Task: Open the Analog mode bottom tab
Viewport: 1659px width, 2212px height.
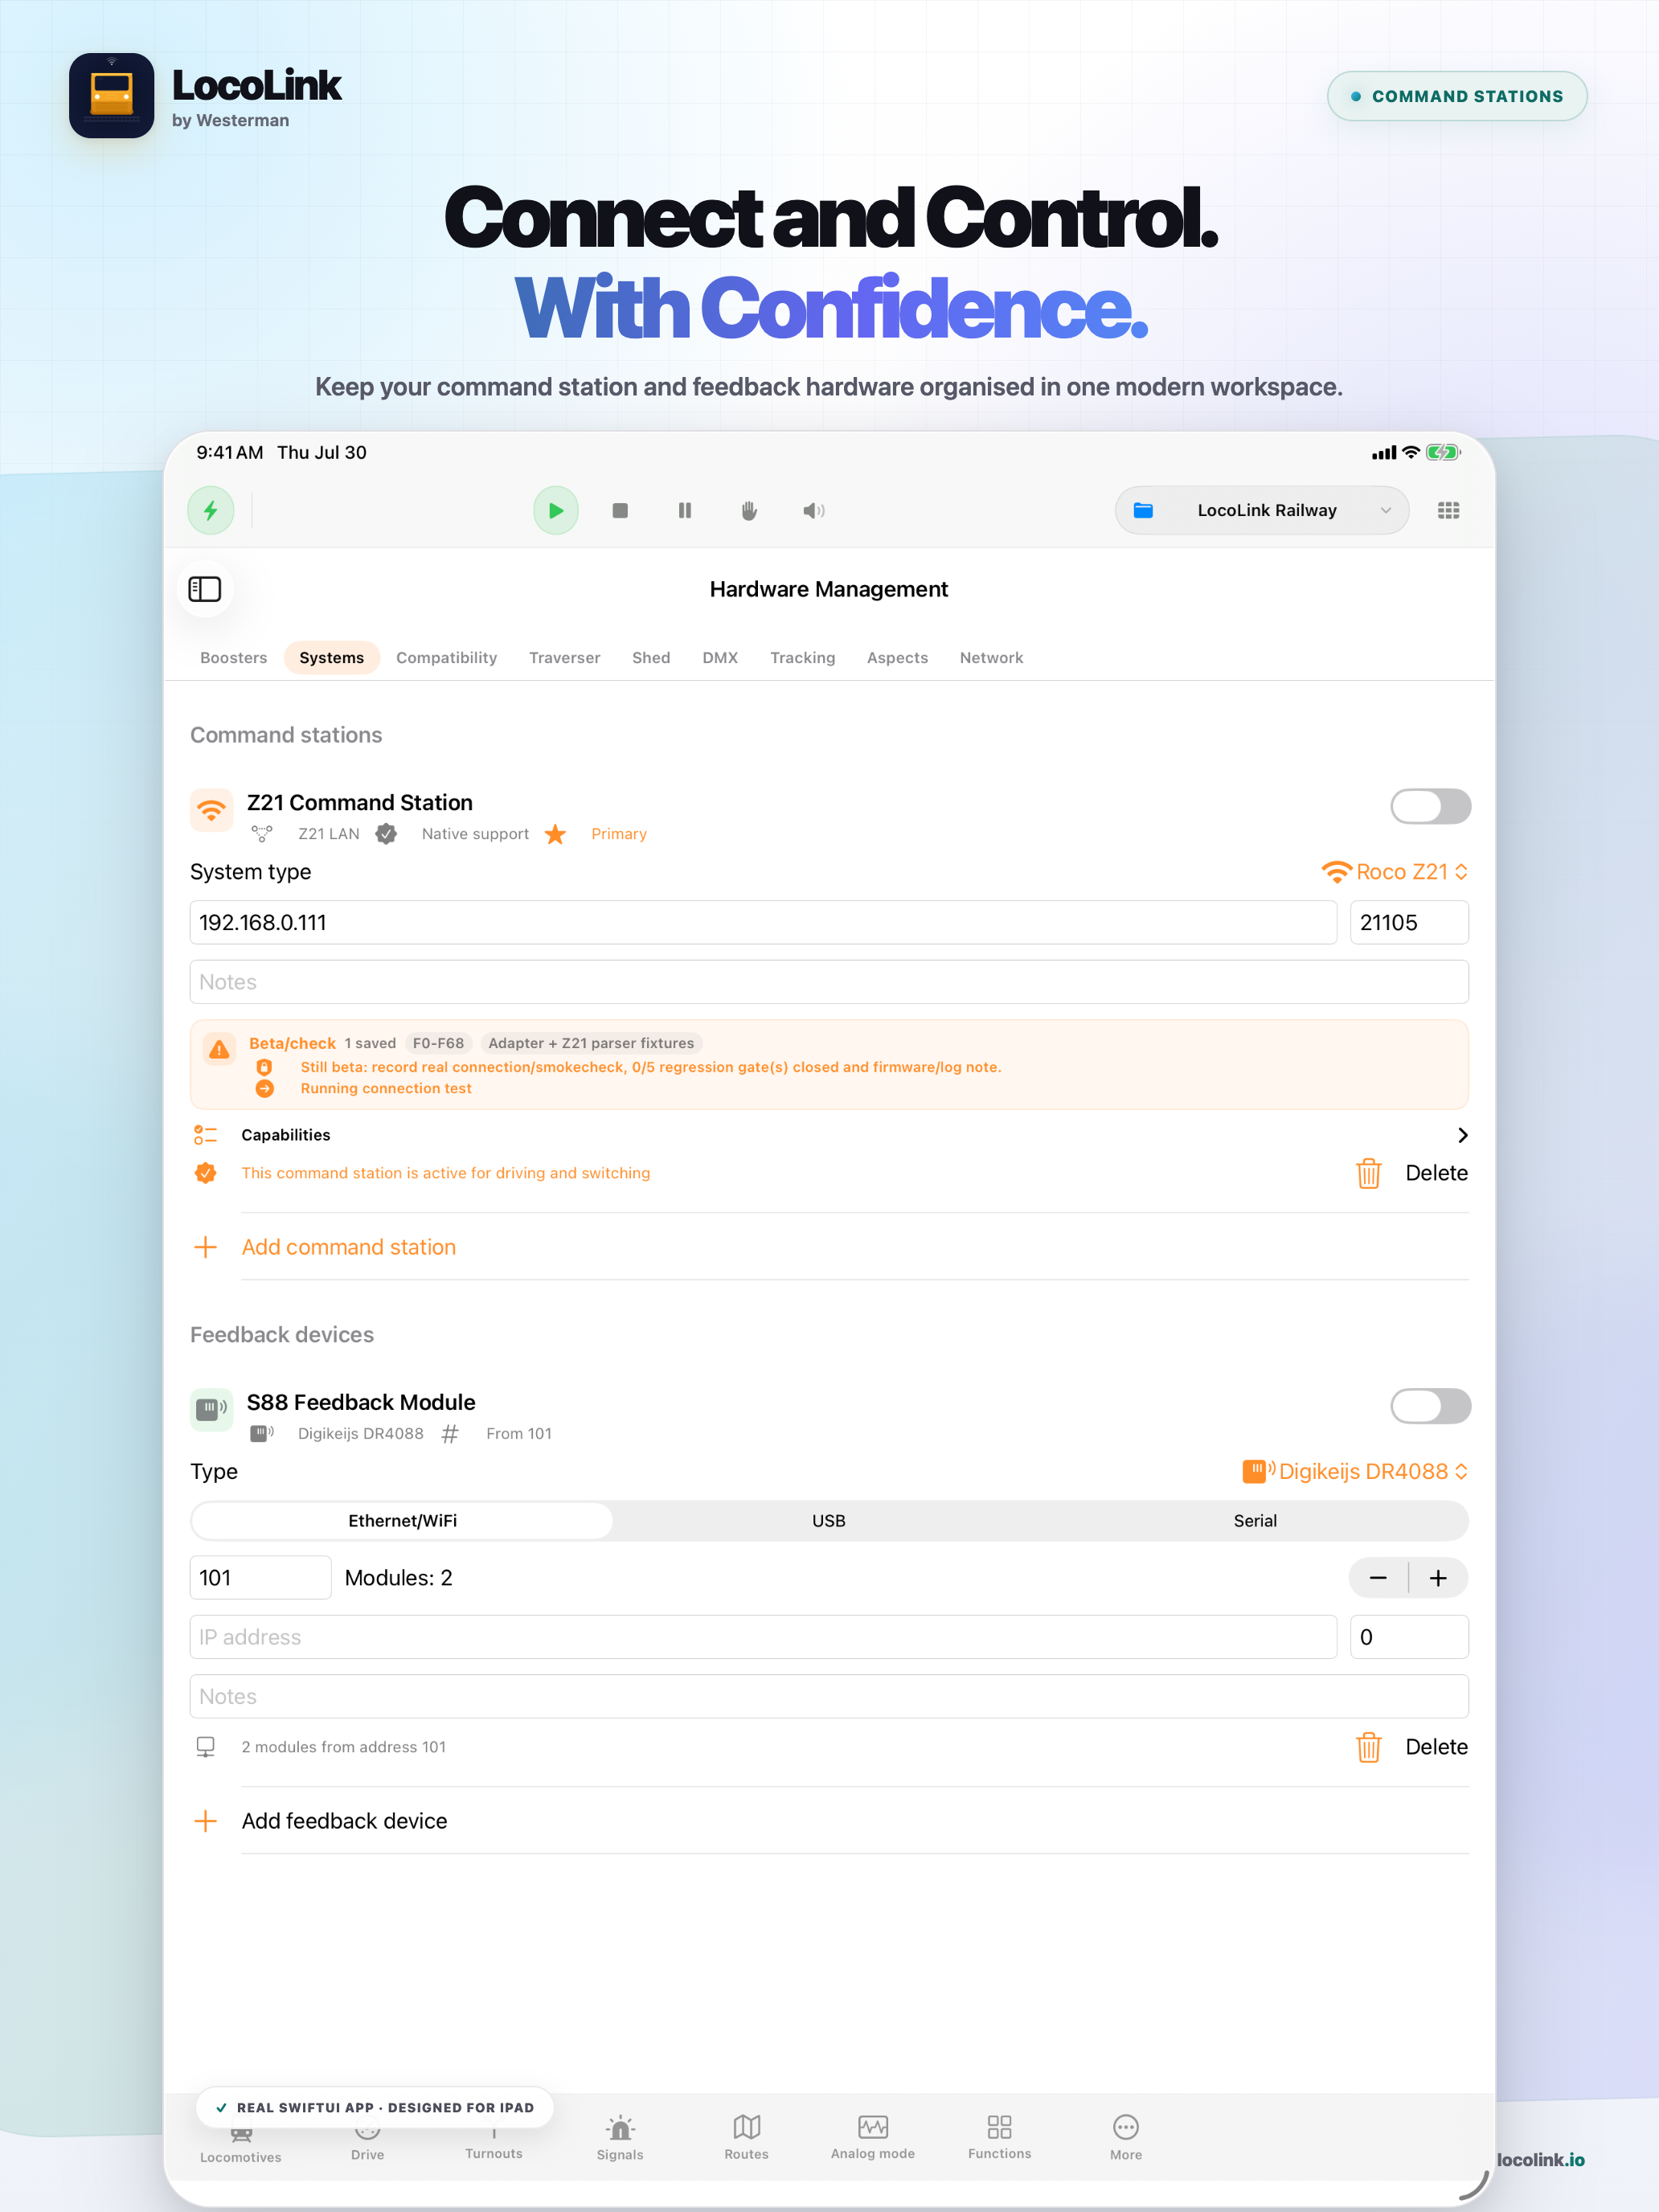Action: 873,2138
